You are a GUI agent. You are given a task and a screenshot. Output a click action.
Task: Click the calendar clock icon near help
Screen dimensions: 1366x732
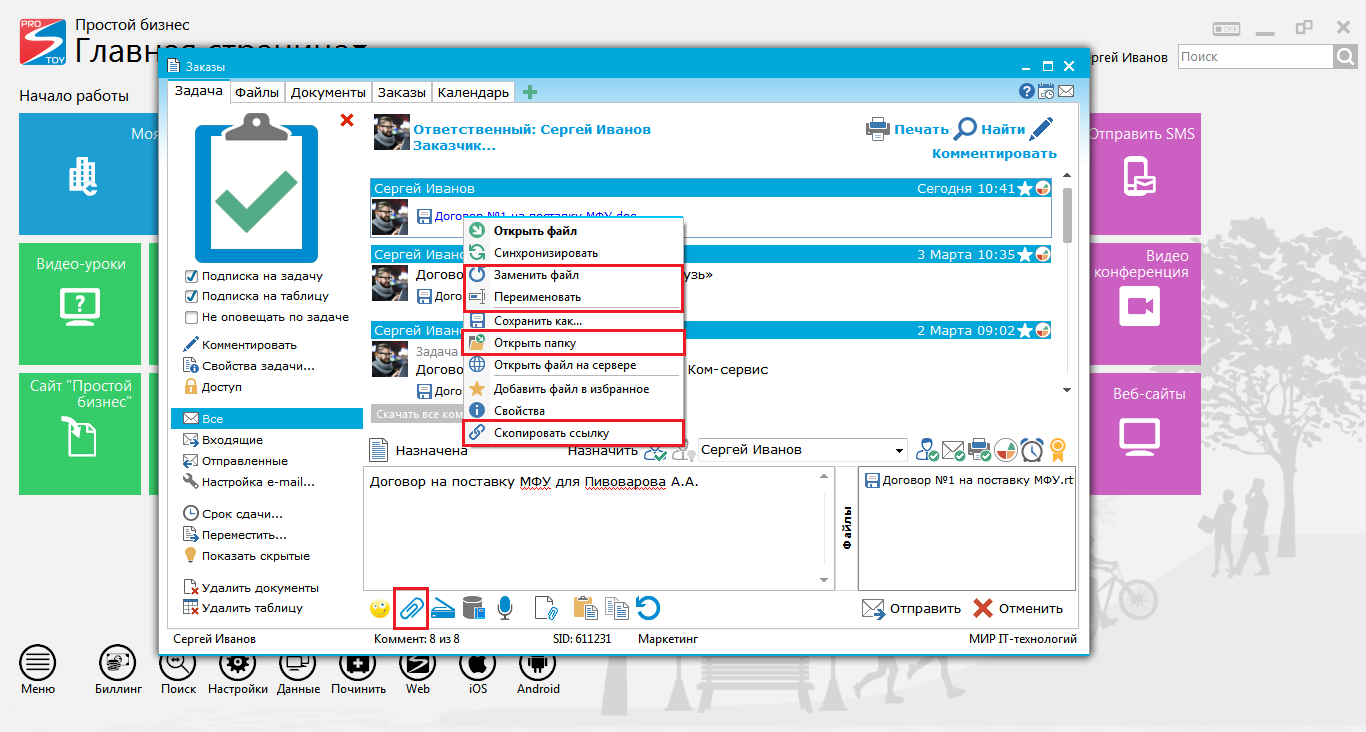tap(1046, 91)
